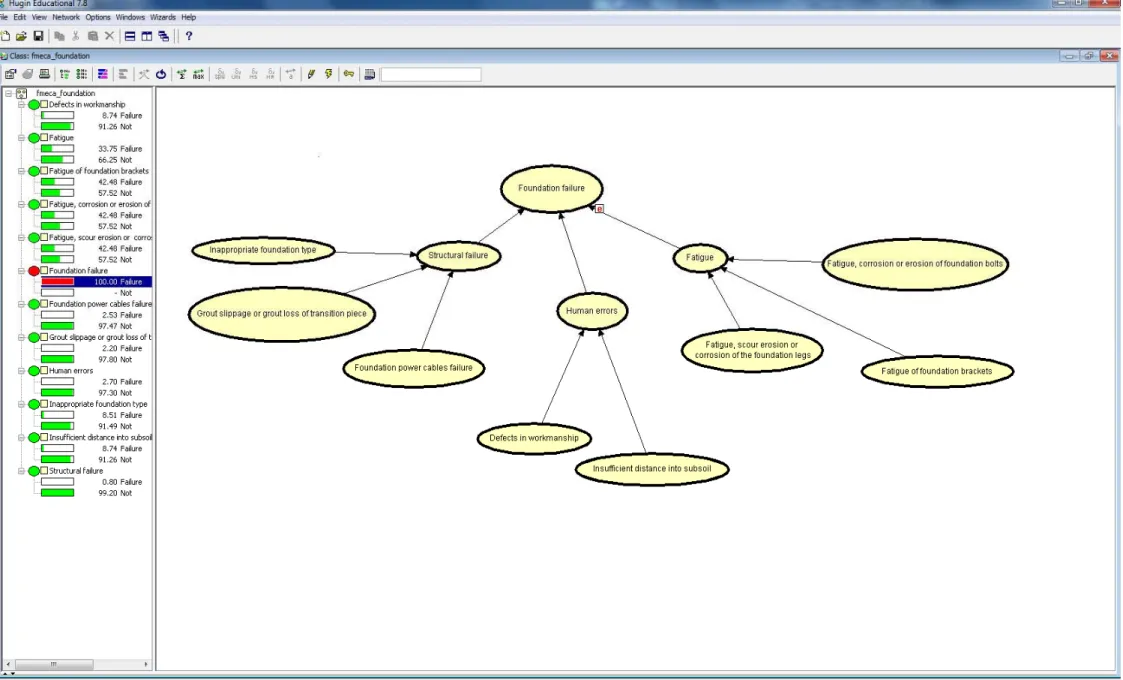
Task: Toggle checkbox next to Fatigue node
Action: (x=44, y=138)
